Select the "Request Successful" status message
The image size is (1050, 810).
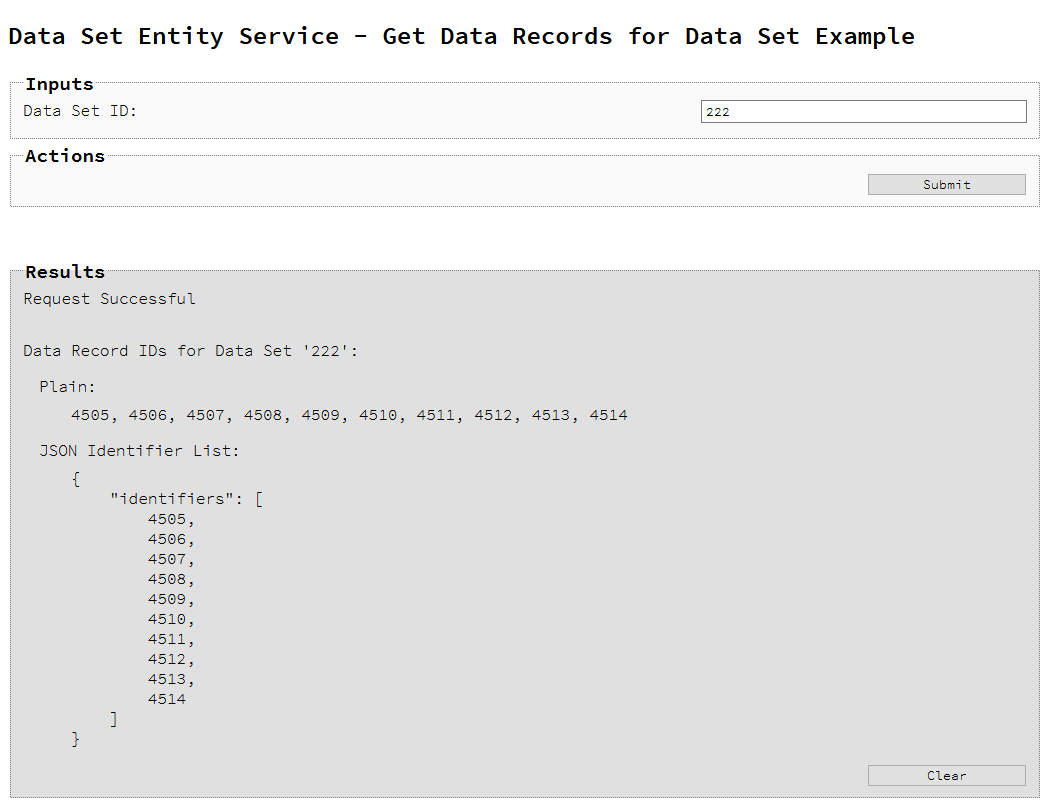click(x=110, y=299)
